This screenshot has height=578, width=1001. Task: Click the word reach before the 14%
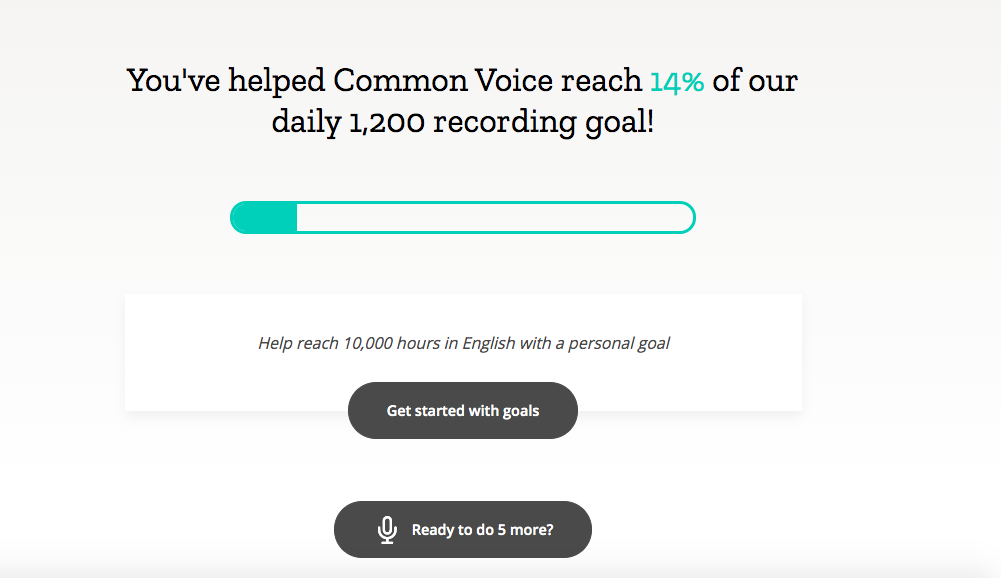(601, 81)
